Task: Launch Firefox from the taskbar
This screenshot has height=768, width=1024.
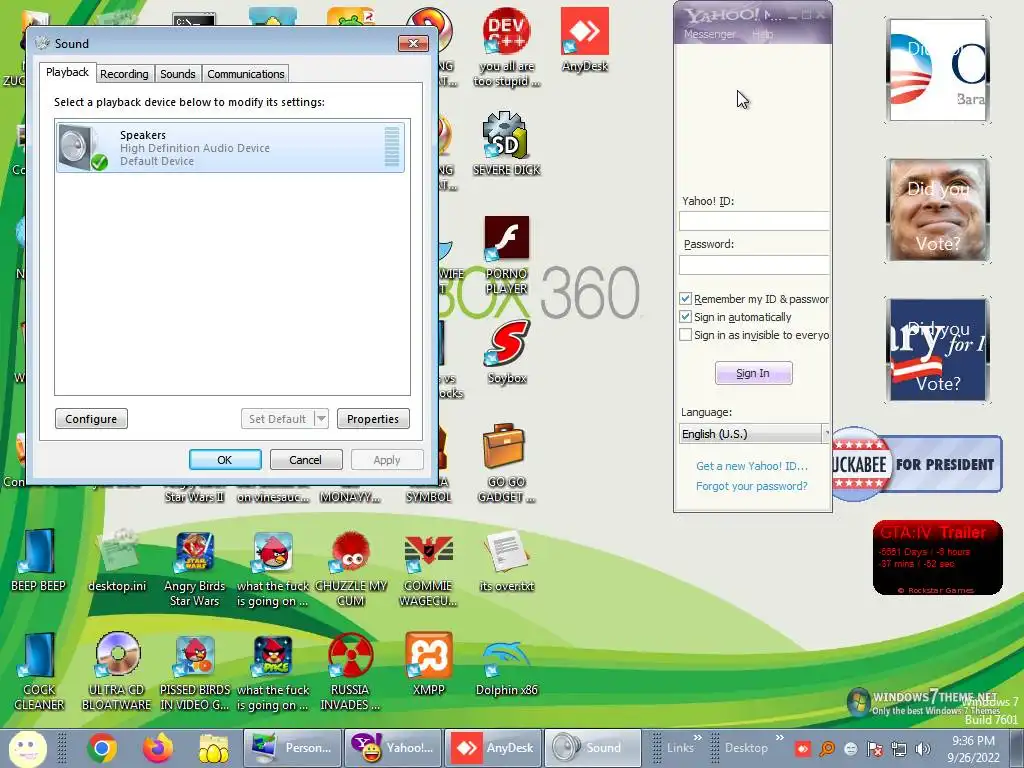Action: coord(158,748)
